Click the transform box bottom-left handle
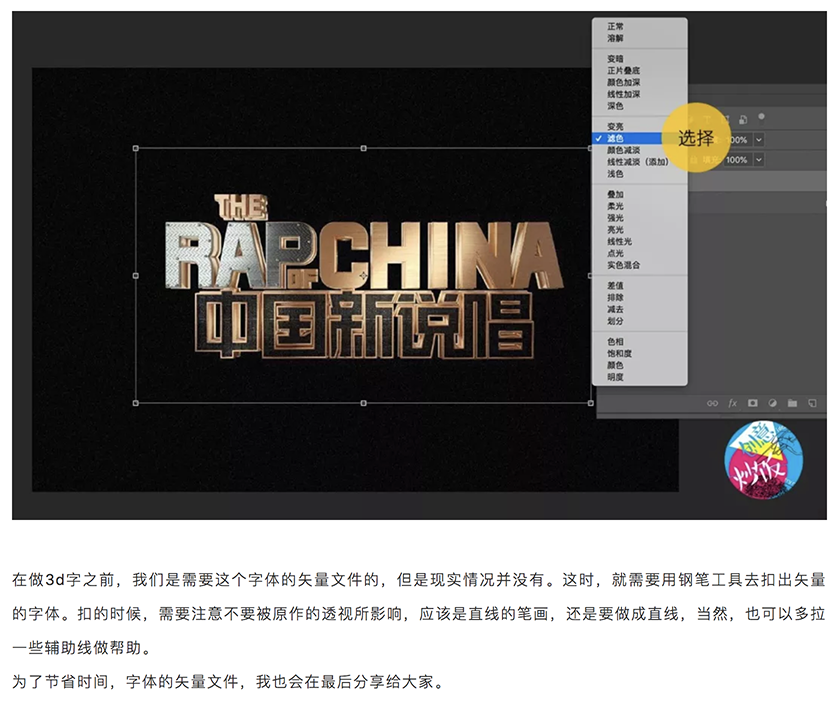 (x=136, y=403)
